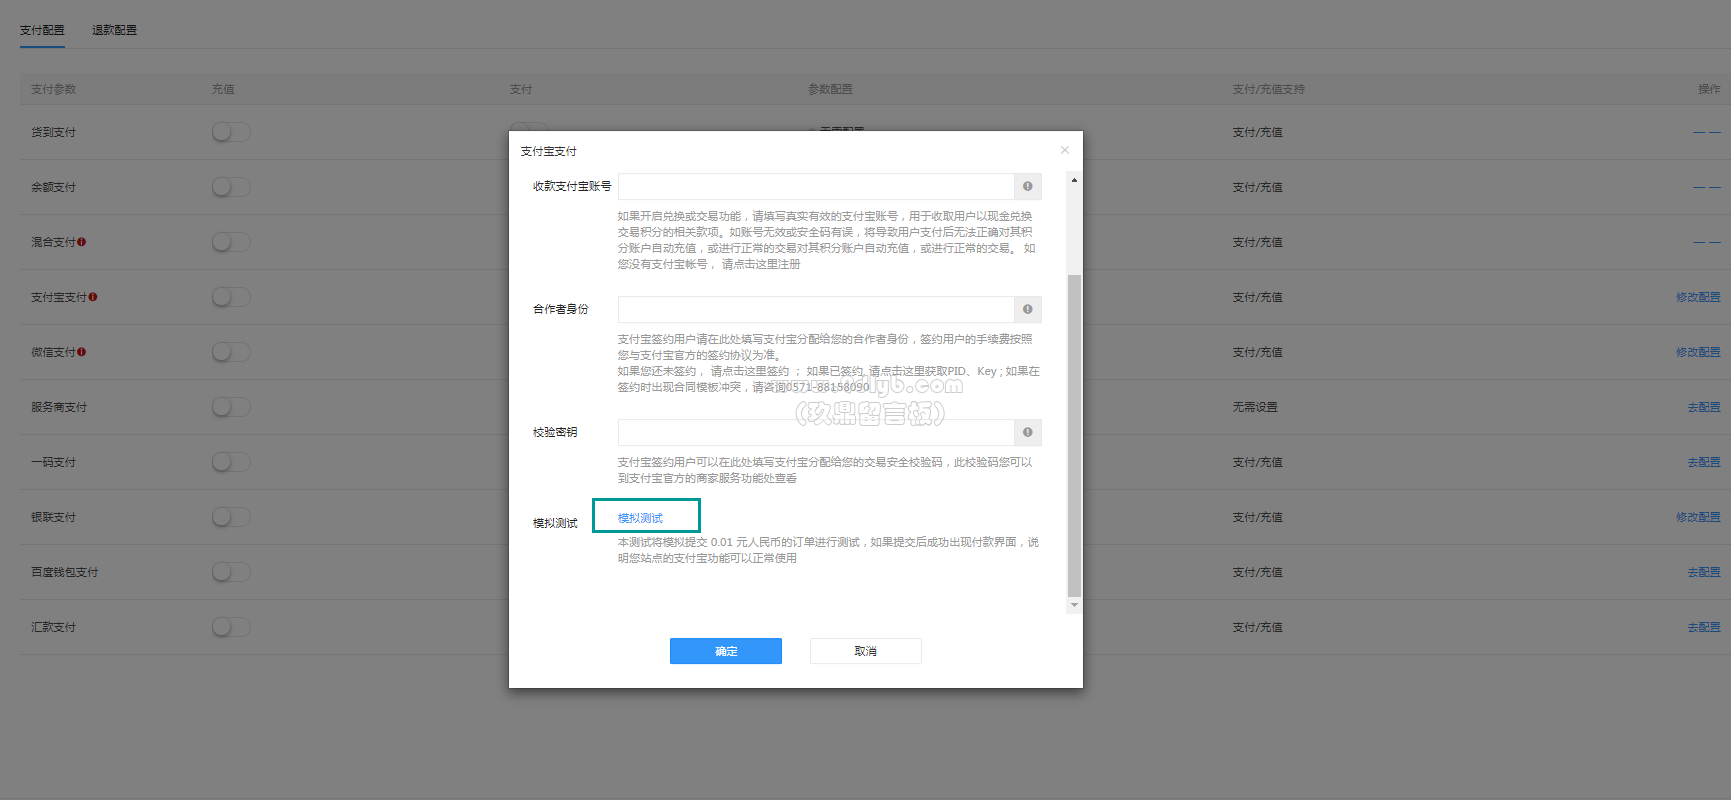Open the 模拟测试 link
Image resolution: width=1731 pixels, height=800 pixels.
point(640,518)
